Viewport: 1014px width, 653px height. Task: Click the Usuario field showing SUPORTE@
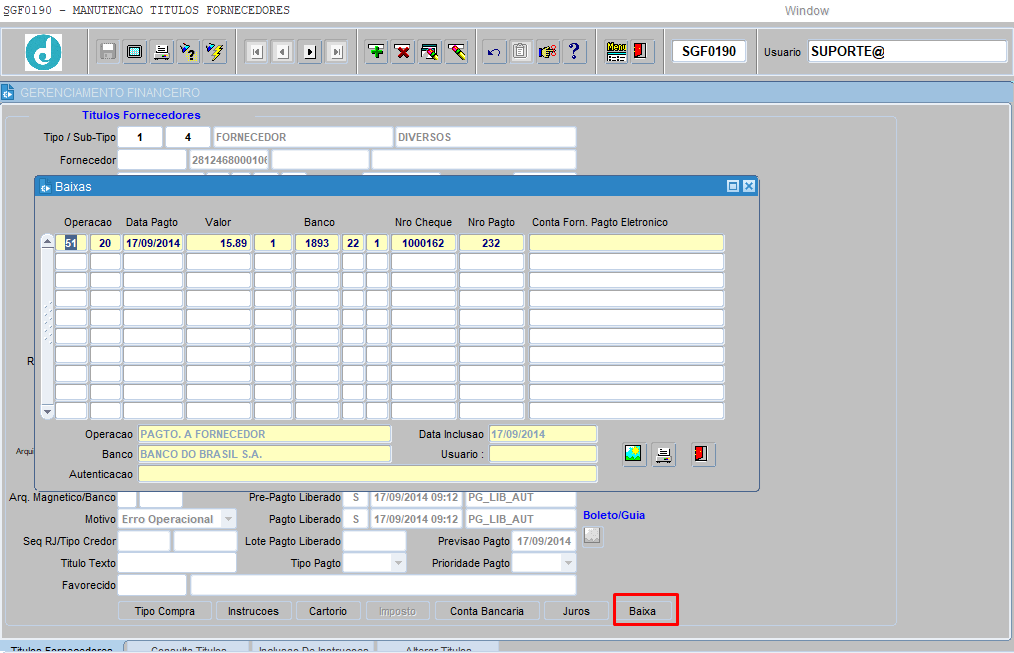click(907, 52)
